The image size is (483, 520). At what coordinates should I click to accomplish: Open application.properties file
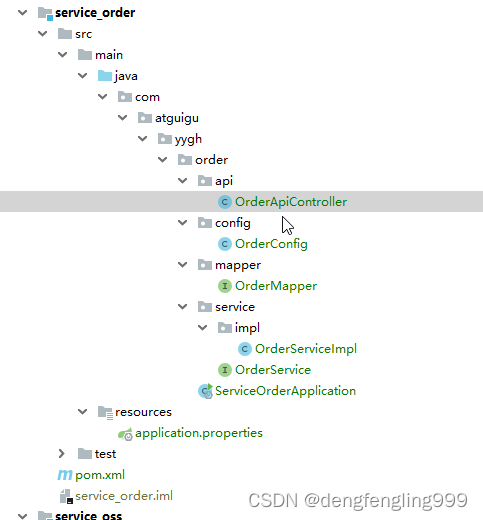click(199, 433)
